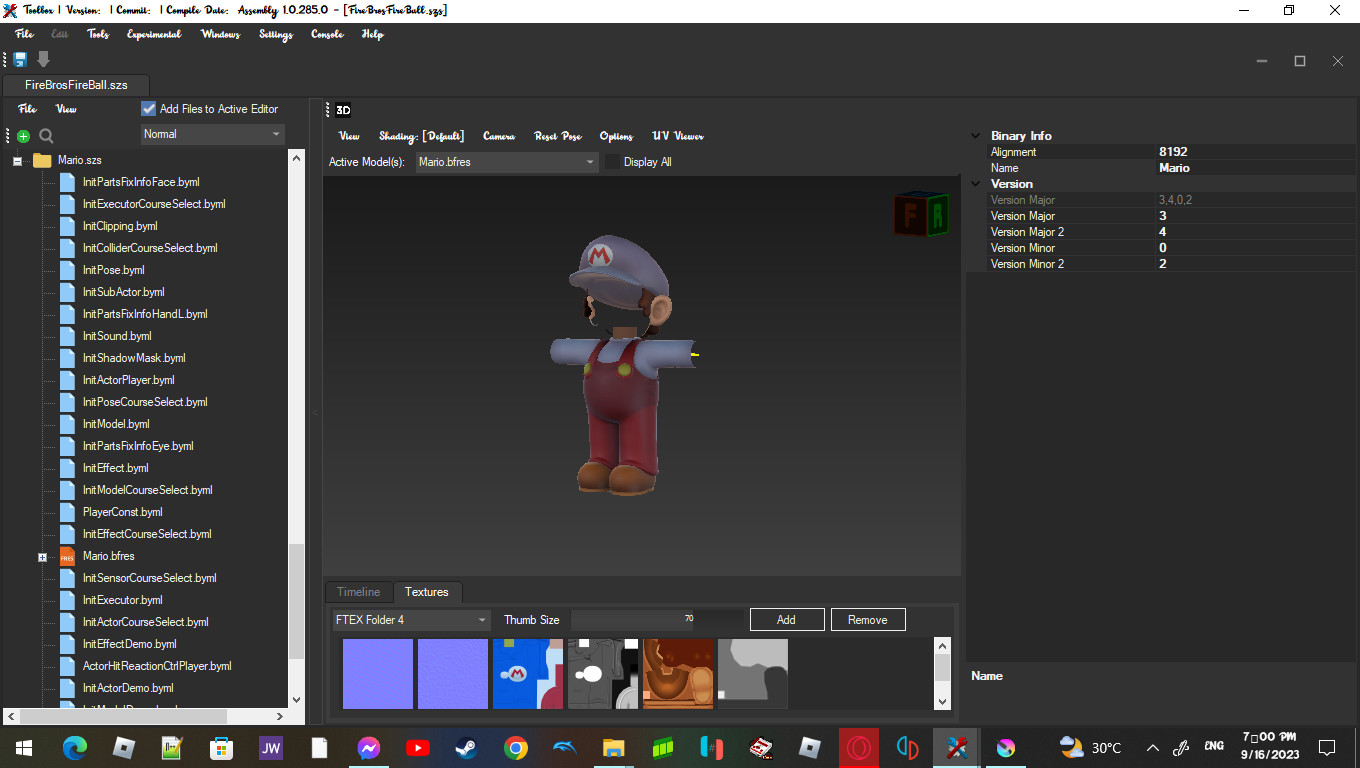1360x768 pixels.
Task: Open the Microsoft Store taskbar icon
Action: [221, 748]
